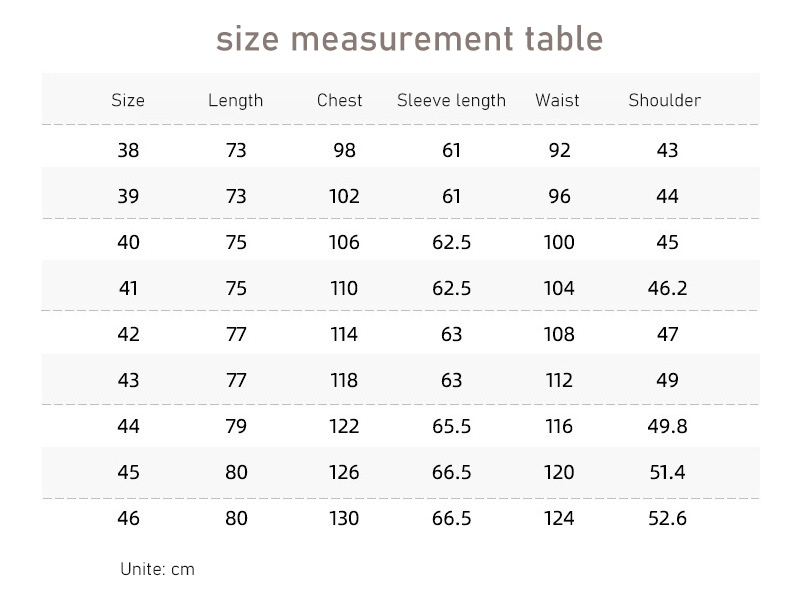This screenshot has width=790, height=599.
Task: Click the Shoulder column header
Action: coord(664,100)
